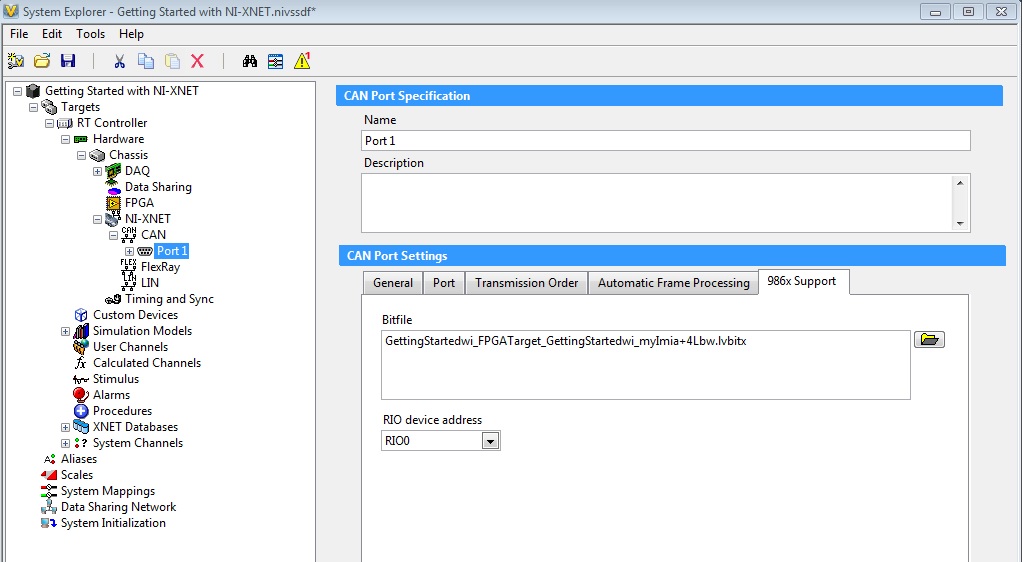Select System Channels tree item
This screenshot has height=562, width=1023.
click(x=138, y=443)
